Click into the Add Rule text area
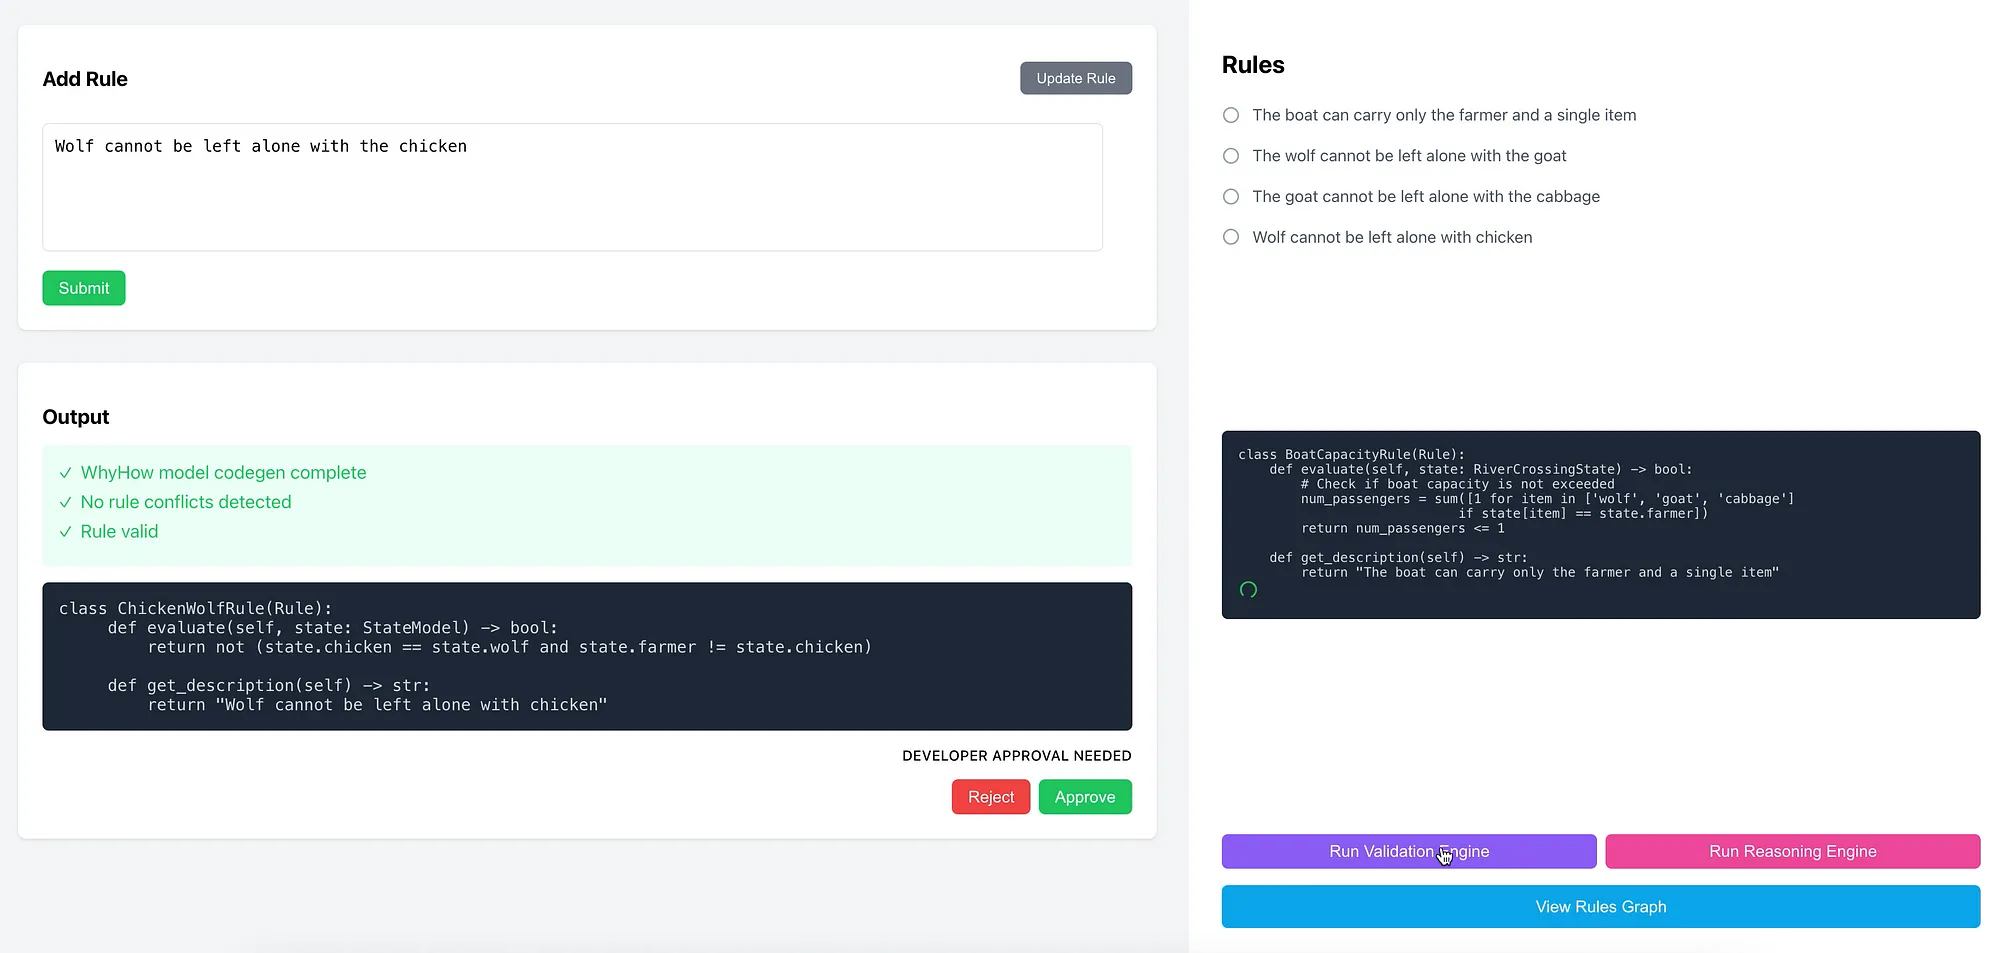2000x953 pixels. [x=572, y=187]
